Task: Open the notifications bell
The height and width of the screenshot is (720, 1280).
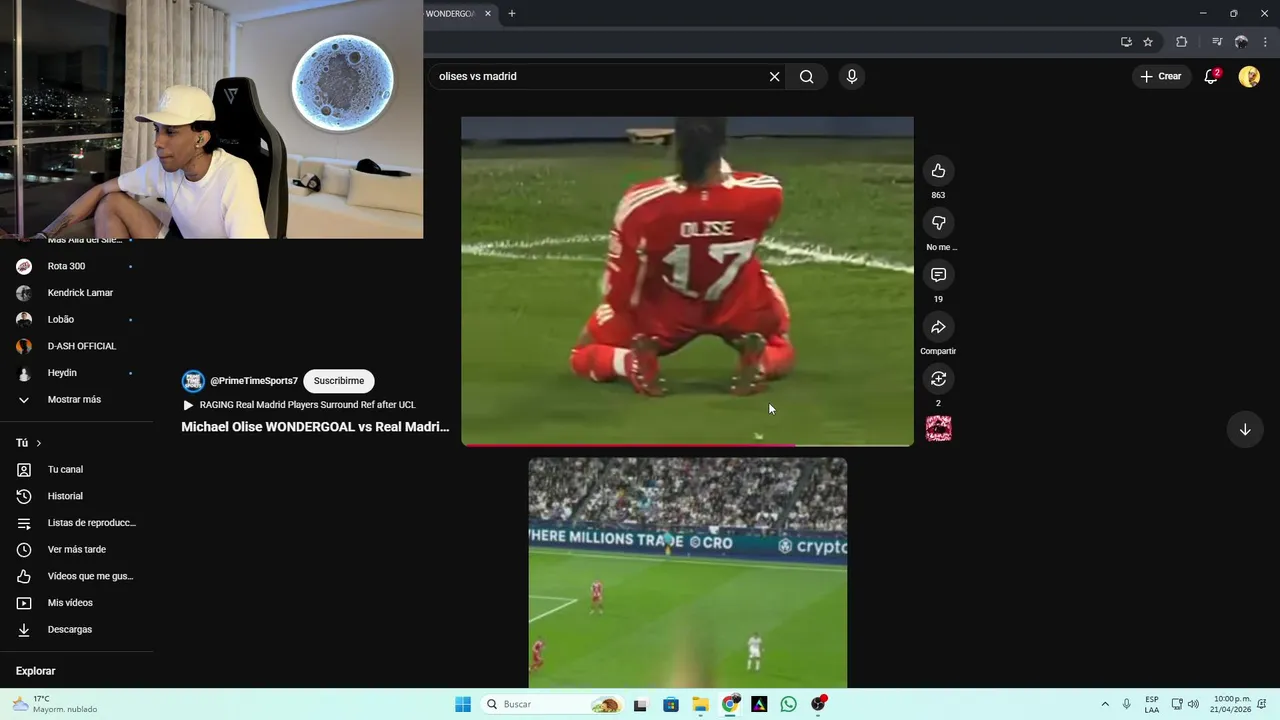Action: click(x=1211, y=76)
